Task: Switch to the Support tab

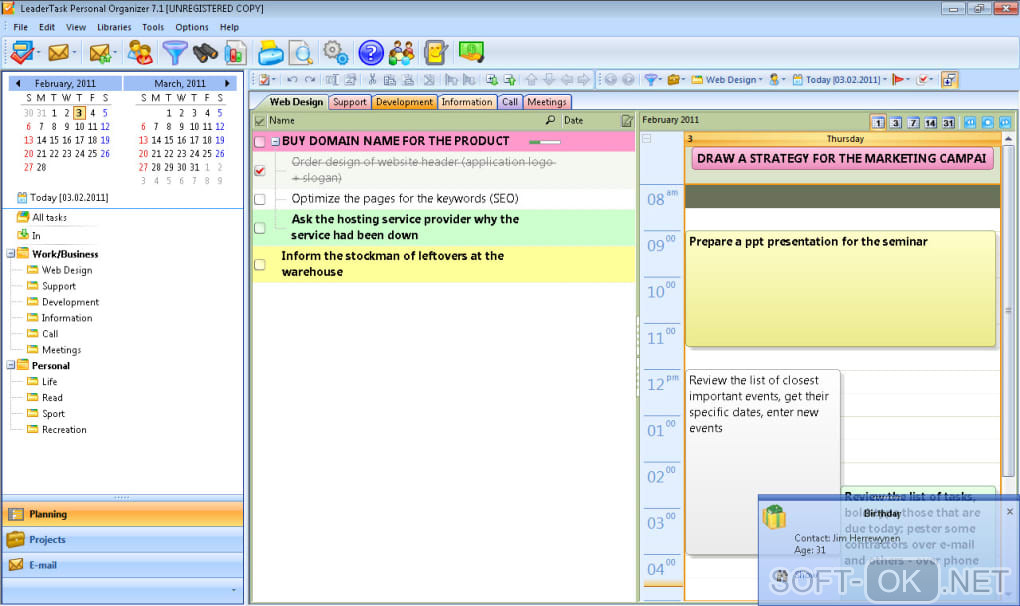Action: click(x=349, y=102)
